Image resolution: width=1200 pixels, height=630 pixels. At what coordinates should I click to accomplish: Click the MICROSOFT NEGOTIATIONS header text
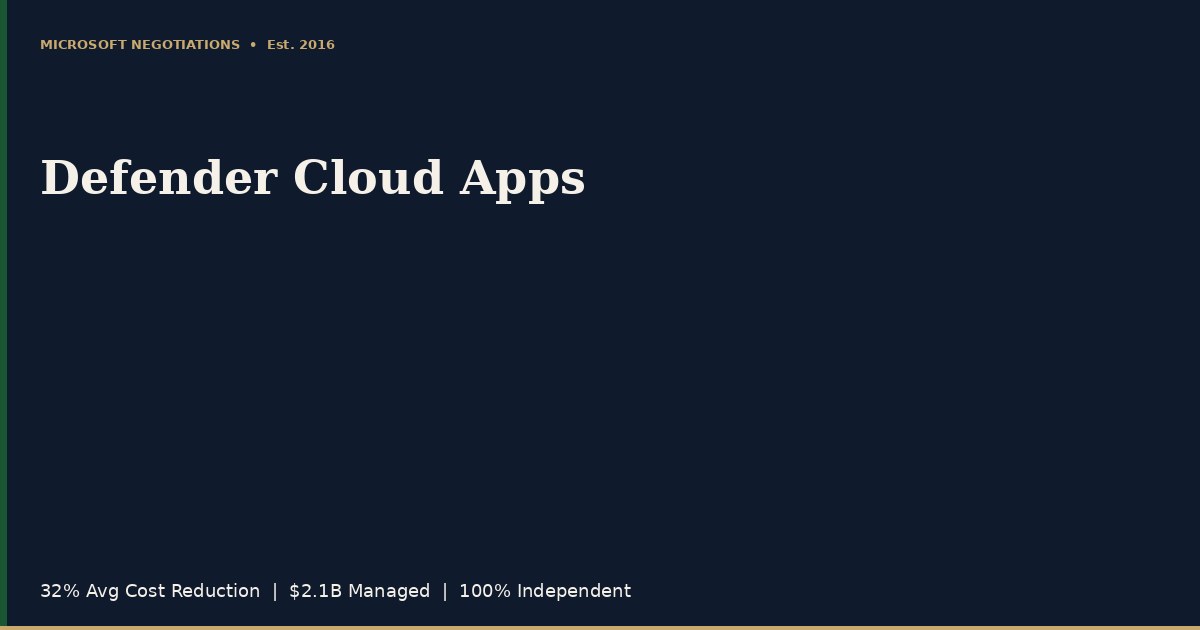tap(140, 45)
